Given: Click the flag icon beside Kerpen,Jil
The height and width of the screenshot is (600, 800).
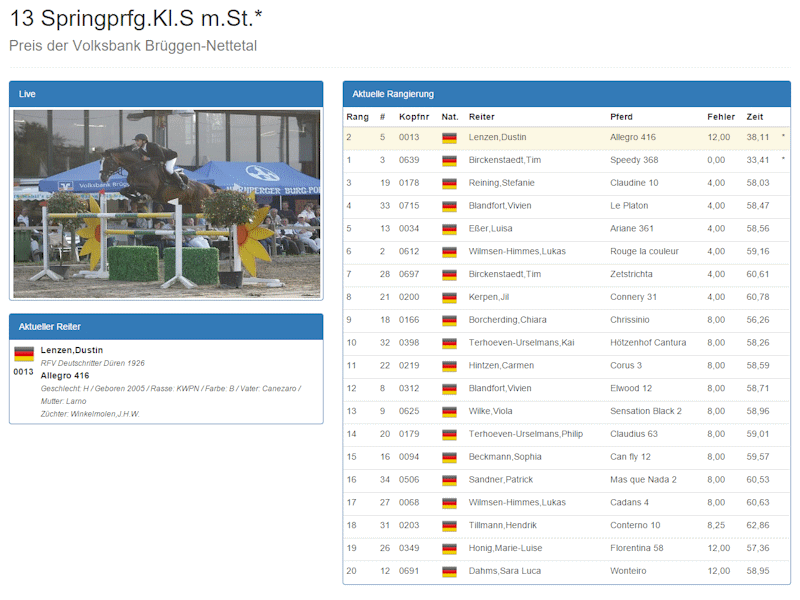Looking at the screenshot, I should (449, 297).
